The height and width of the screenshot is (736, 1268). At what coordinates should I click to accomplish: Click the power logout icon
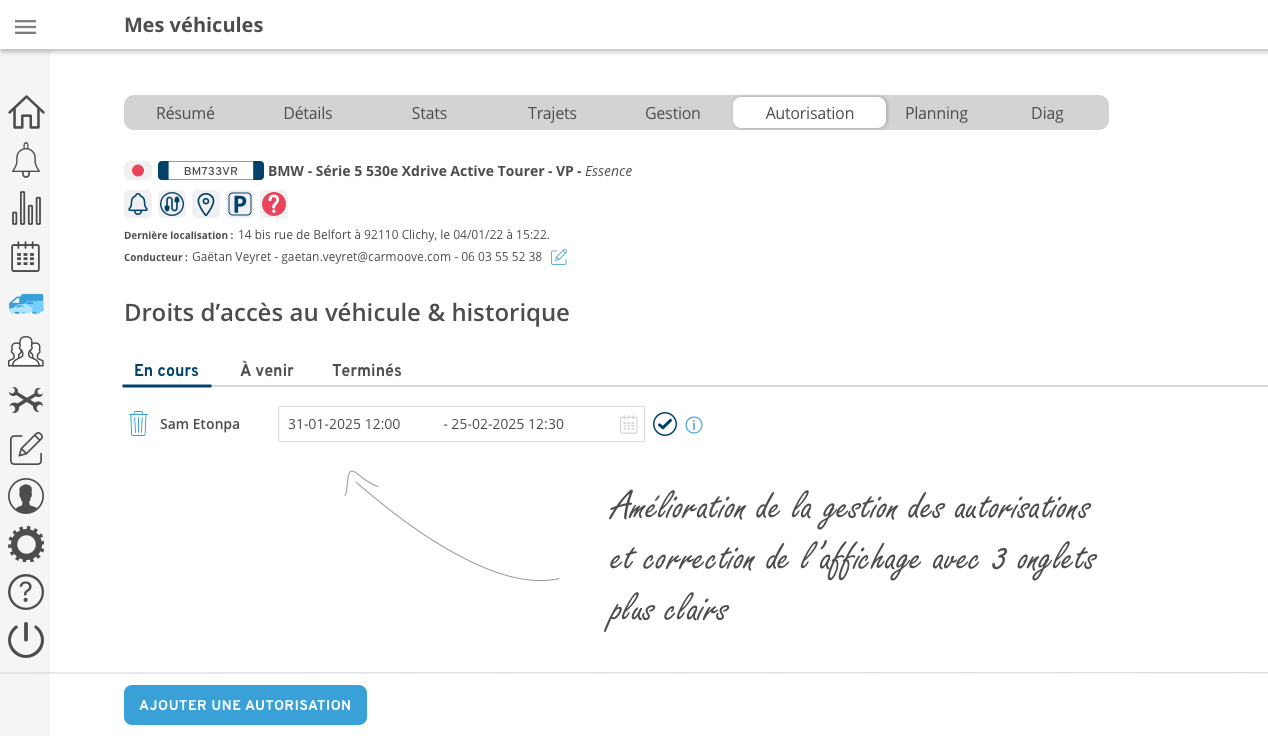click(26, 640)
